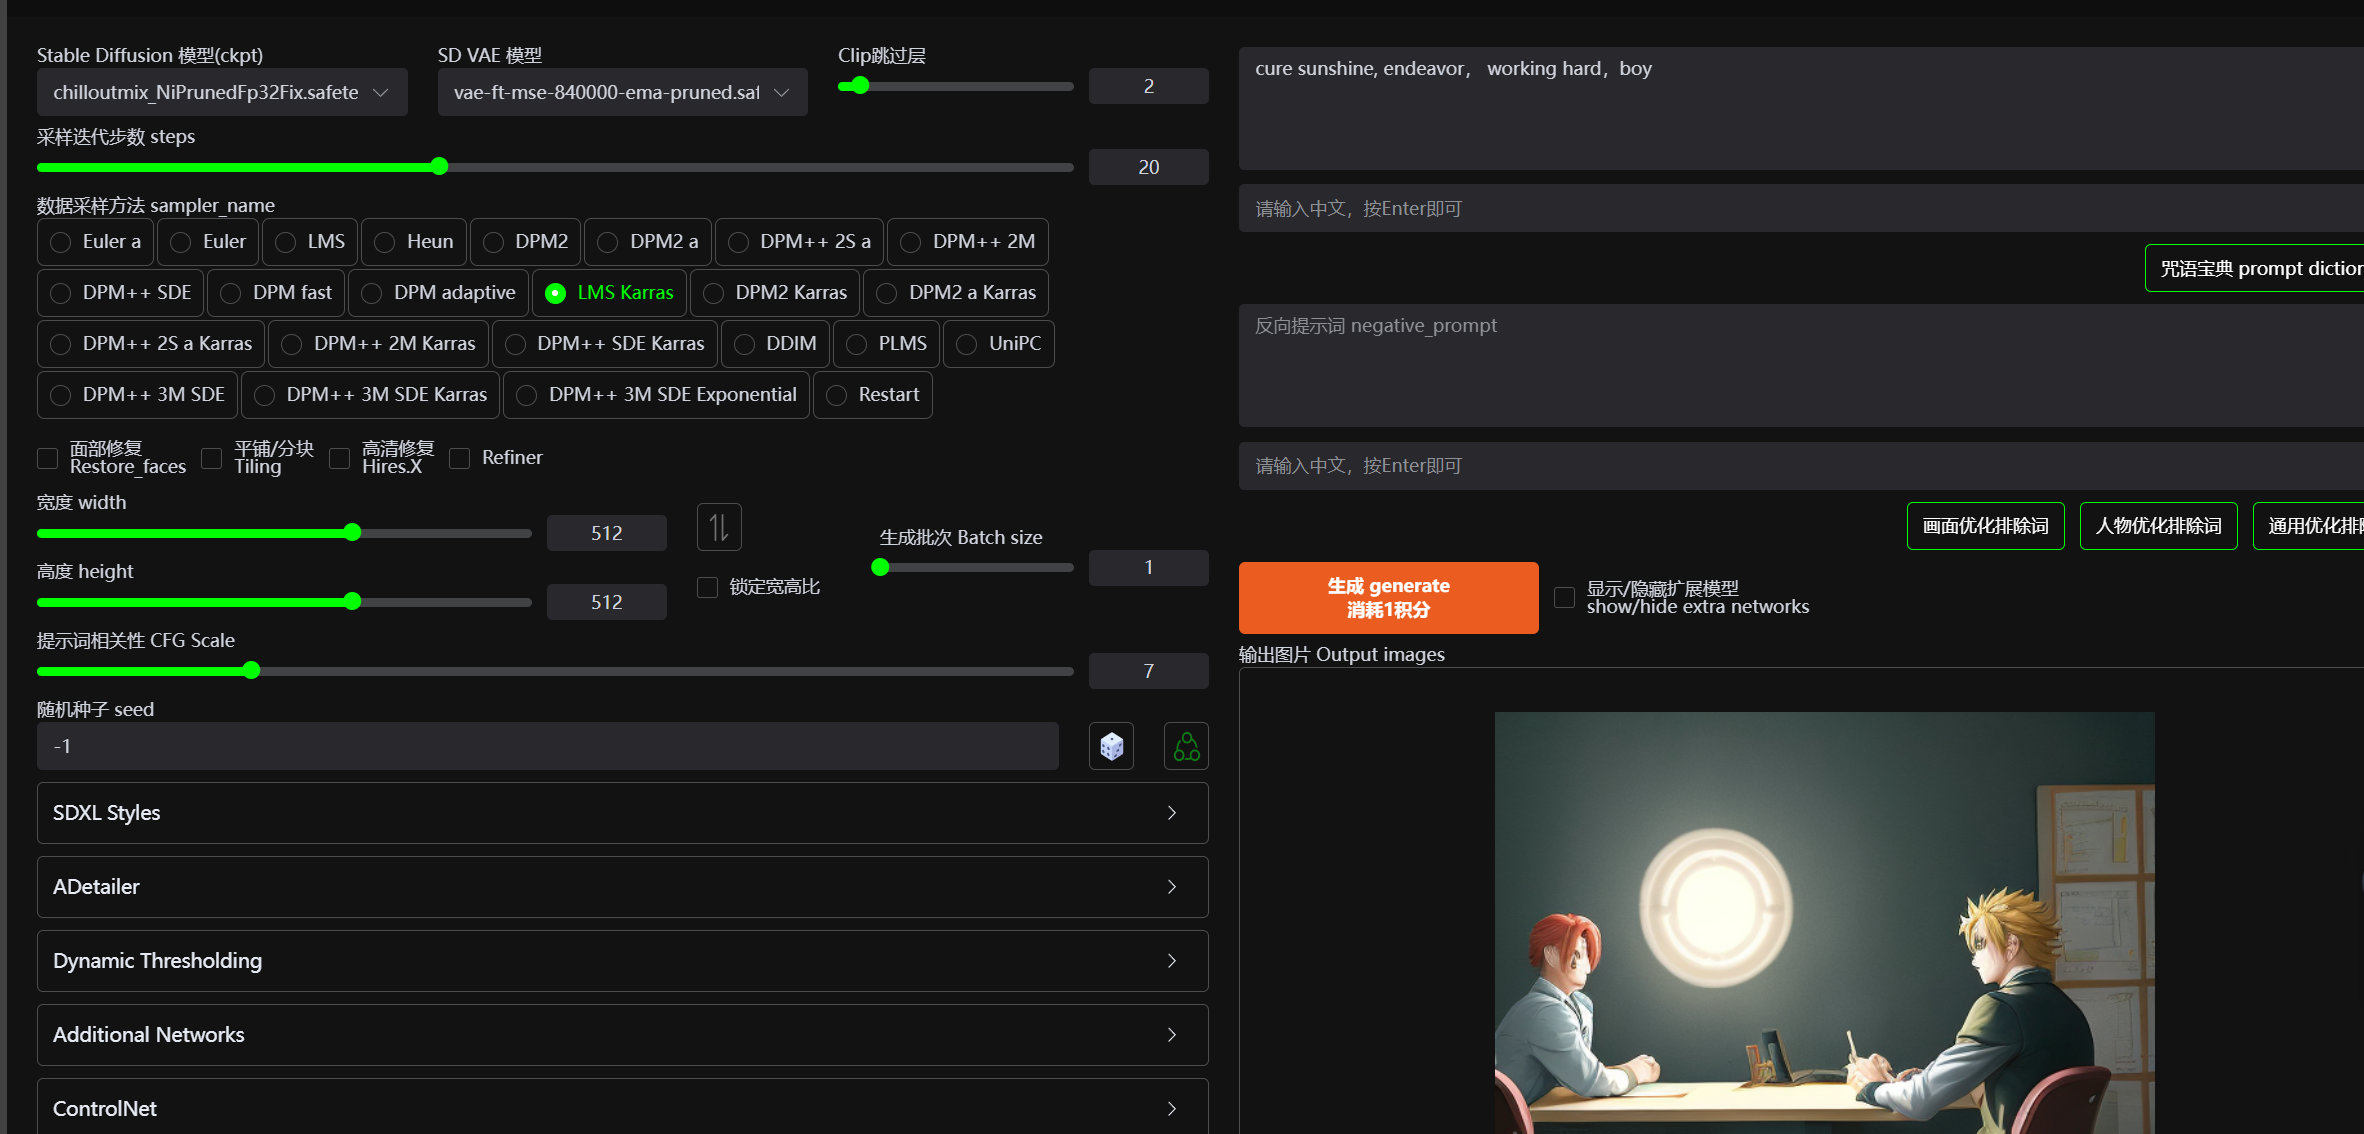Expand the SDXL Styles section

click(x=622, y=813)
